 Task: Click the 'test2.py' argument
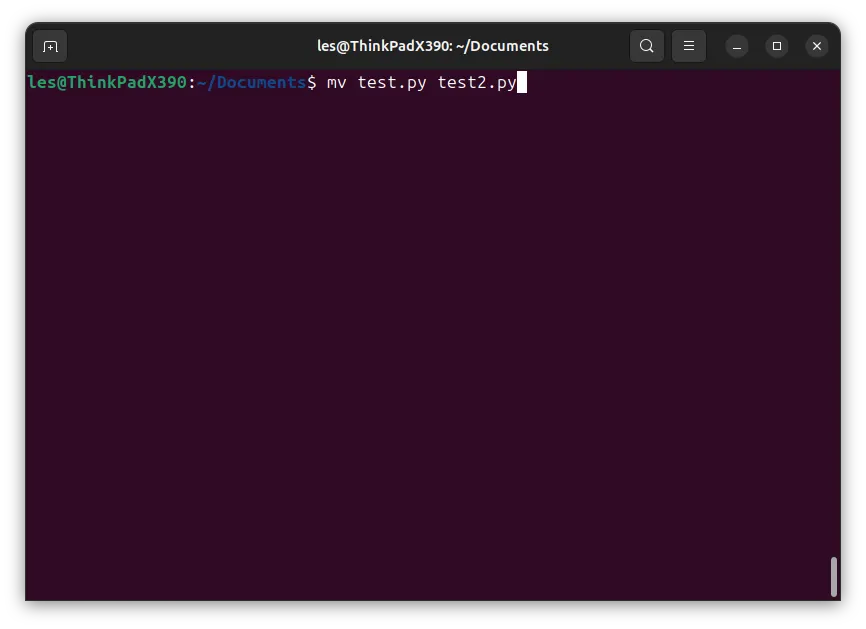(x=477, y=83)
